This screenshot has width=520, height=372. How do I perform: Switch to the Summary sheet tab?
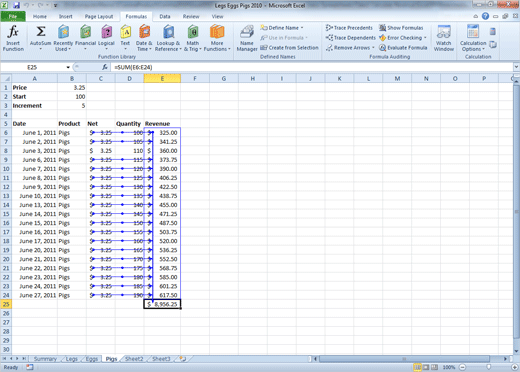point(45,359)
